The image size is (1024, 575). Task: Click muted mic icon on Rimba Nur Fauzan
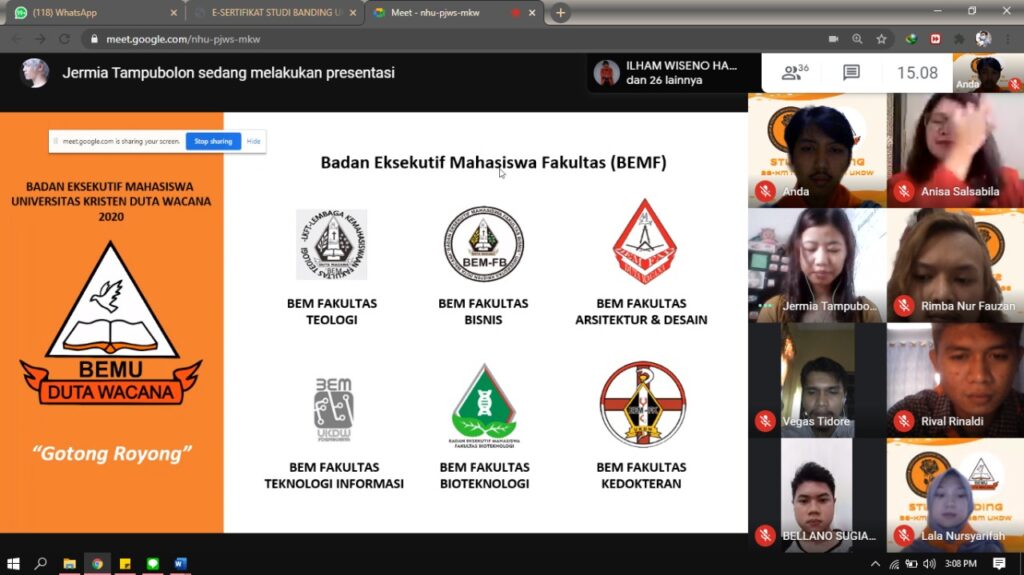(x=904, y=306)
